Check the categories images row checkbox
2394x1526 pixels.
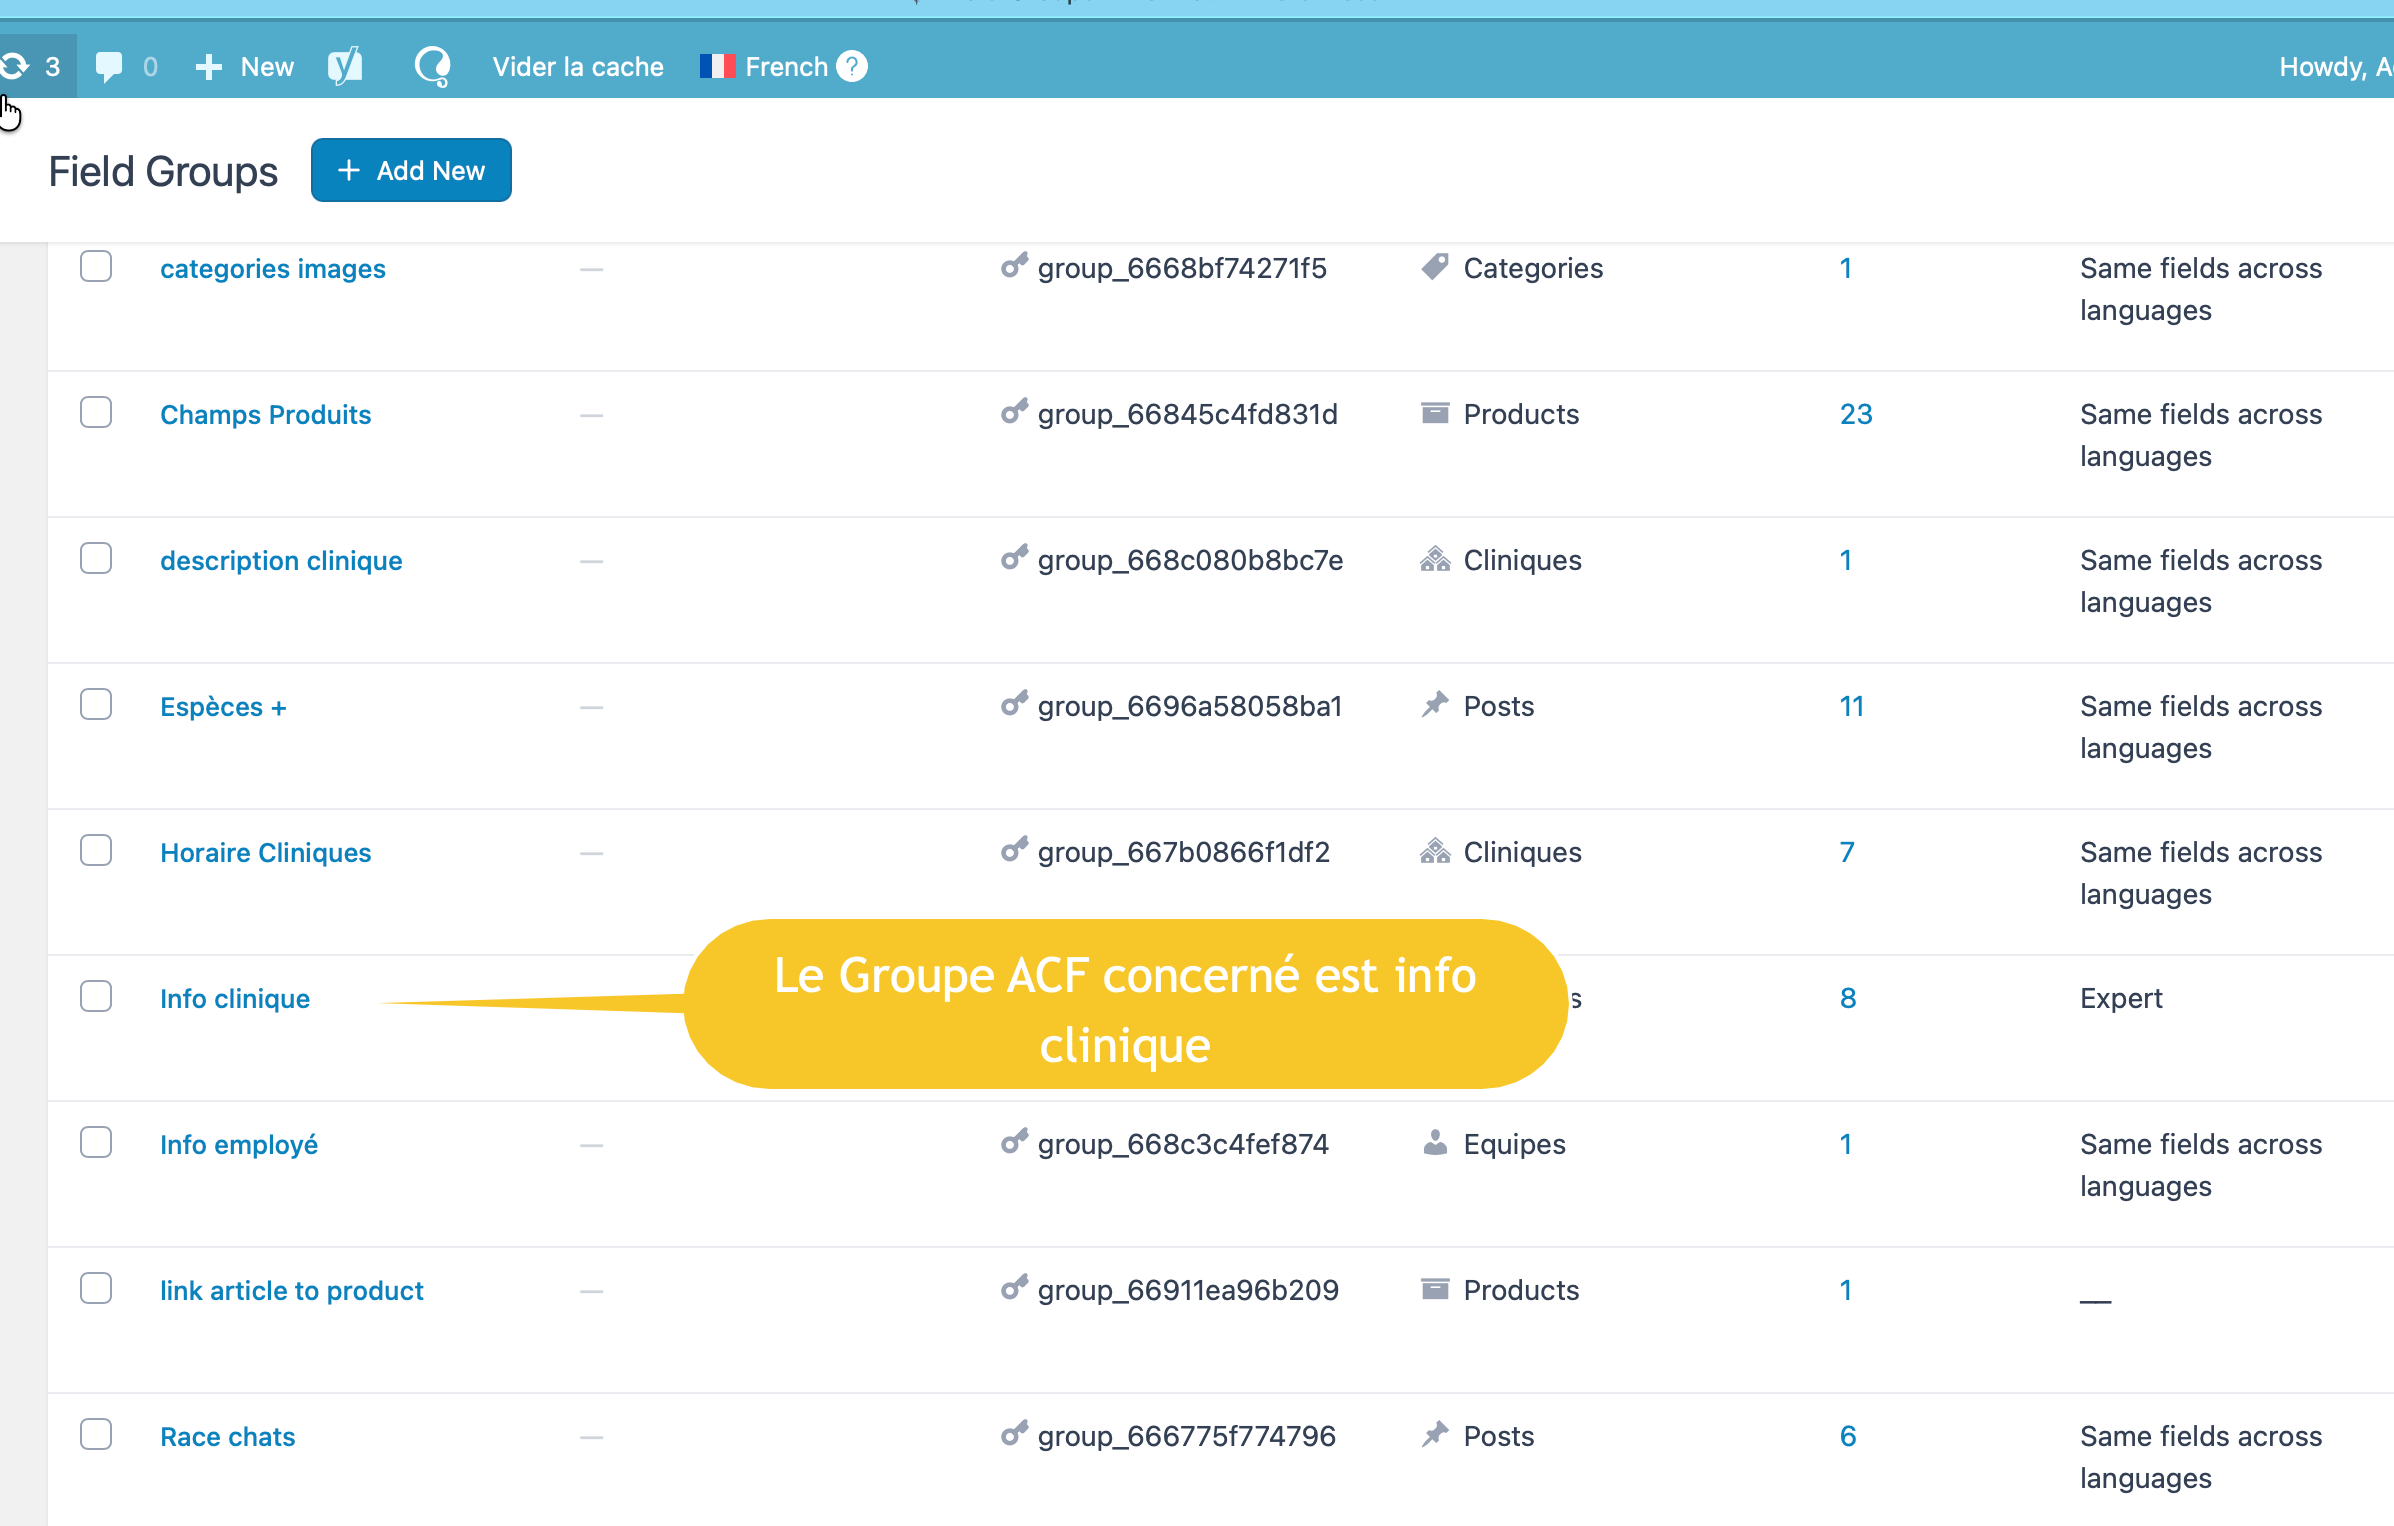(96, 267)
